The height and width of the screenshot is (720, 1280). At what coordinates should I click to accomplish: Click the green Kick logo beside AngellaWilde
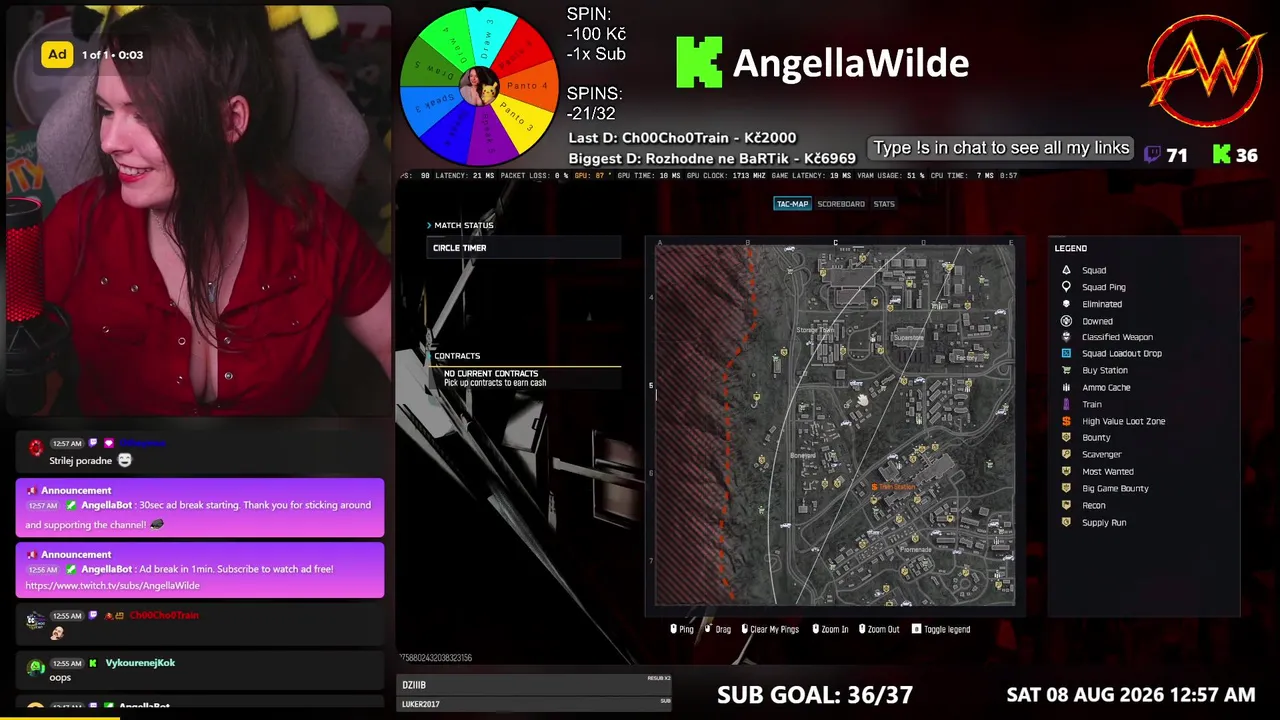click(699, 63)
